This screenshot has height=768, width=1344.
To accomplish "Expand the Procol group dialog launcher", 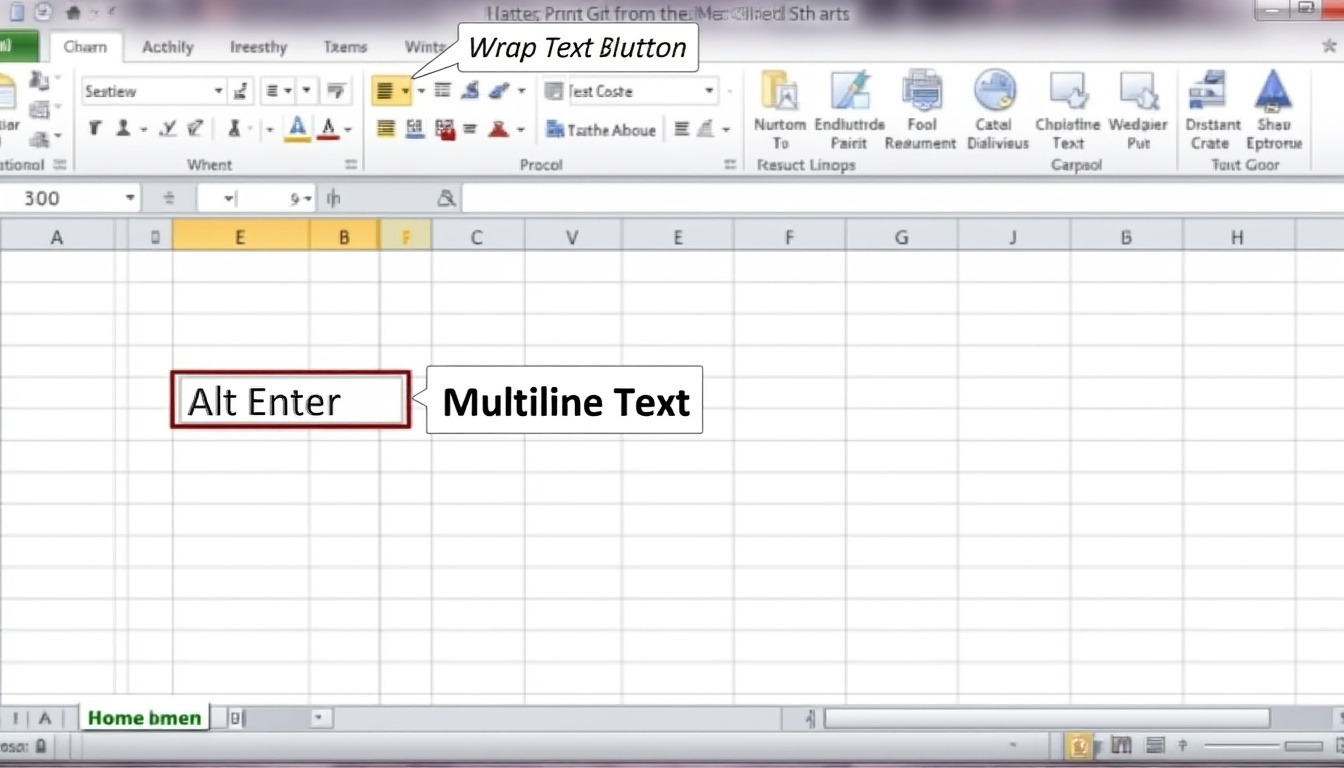I will 730,165.
